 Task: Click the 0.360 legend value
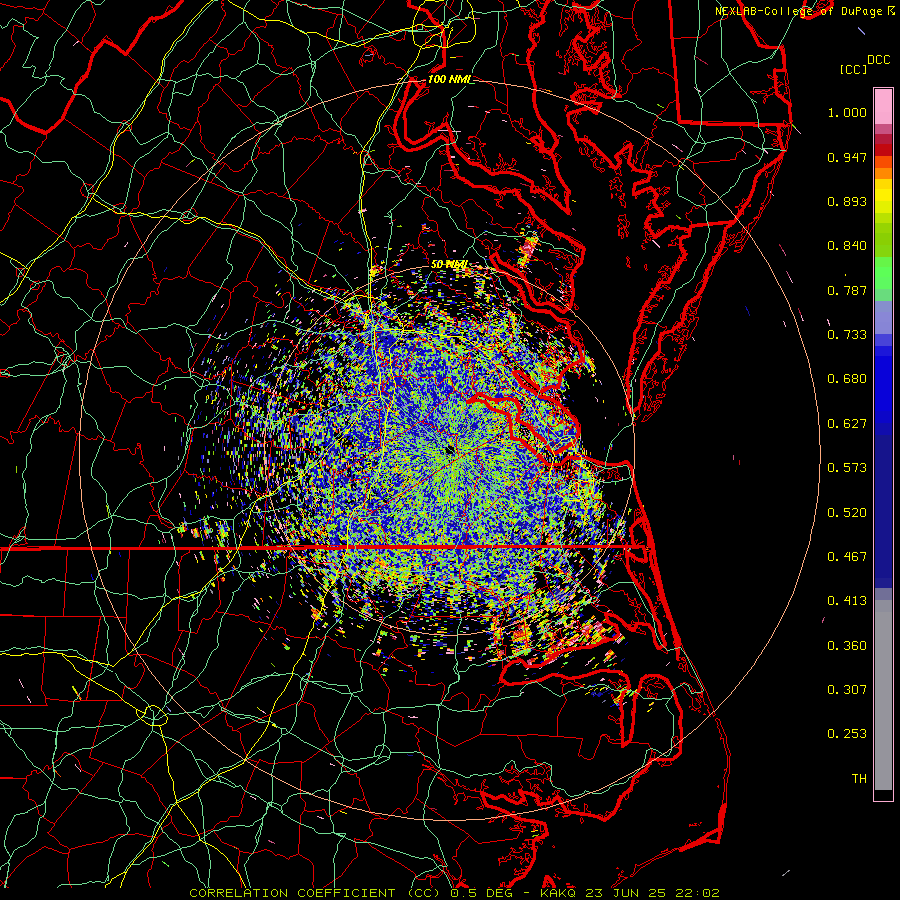point(847,646)
